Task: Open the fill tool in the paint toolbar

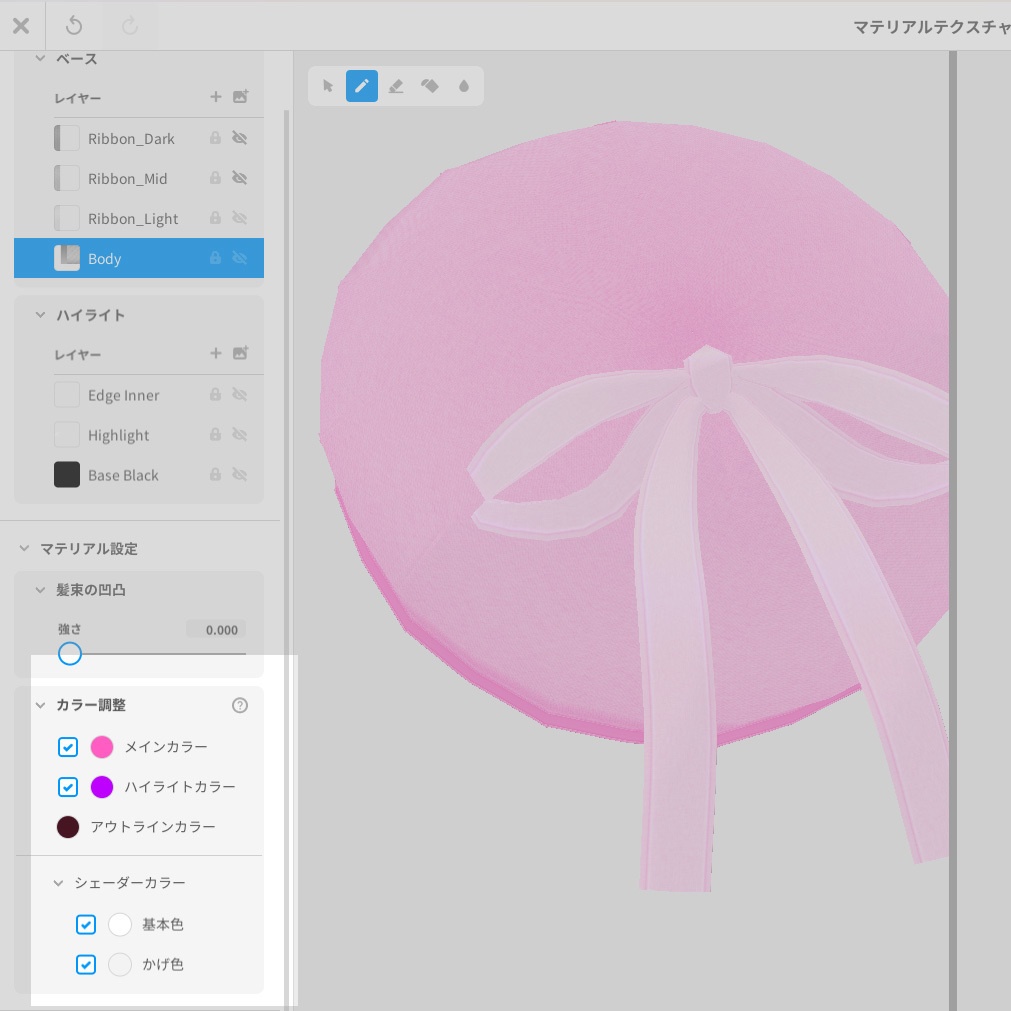Action: (430, 86)
